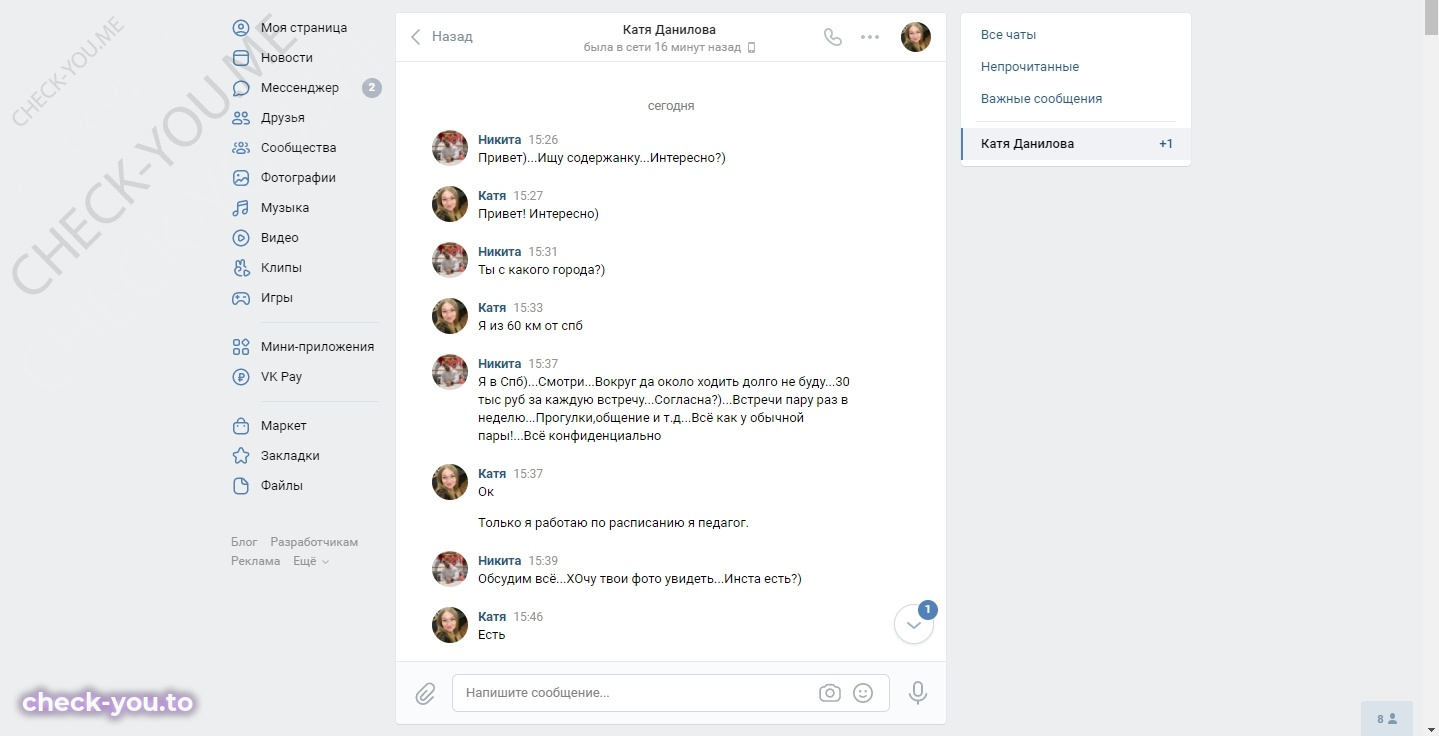The image size is (1439, 736).
Task: Click Никита's avatar beside 15:39 message
Action: (x=450, y=569)
